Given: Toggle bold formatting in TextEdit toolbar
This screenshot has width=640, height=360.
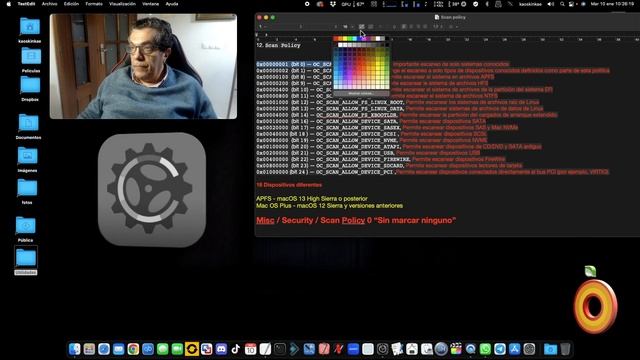Looking at the screenshot, I should 380,27.
